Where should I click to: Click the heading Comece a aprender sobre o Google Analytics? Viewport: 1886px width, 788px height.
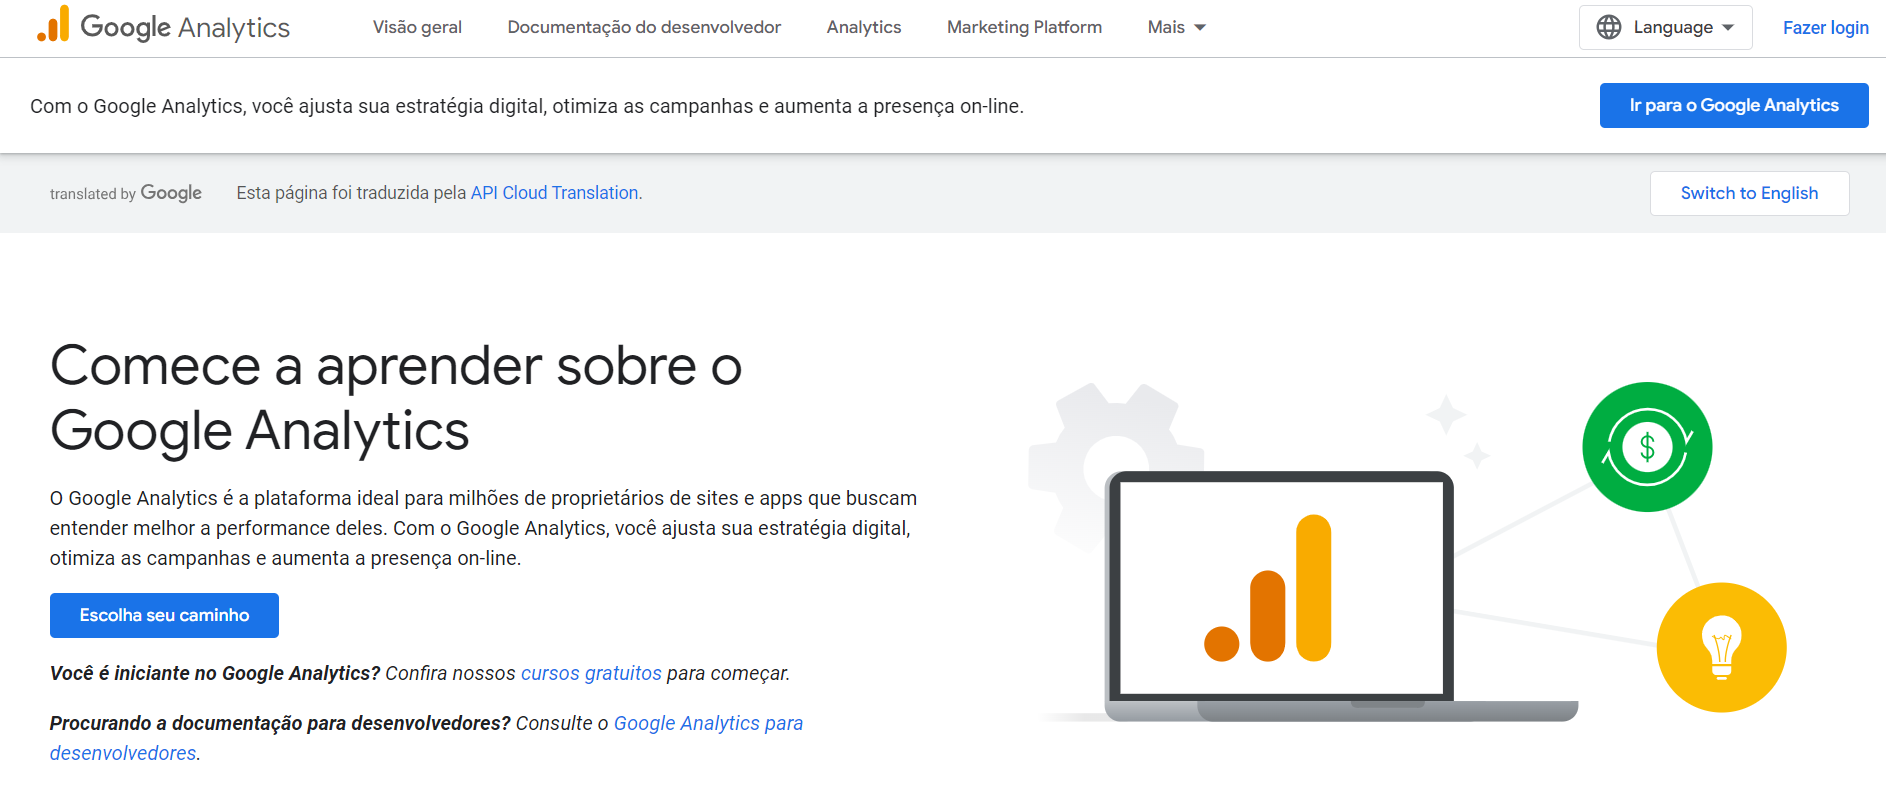[396, 397]
